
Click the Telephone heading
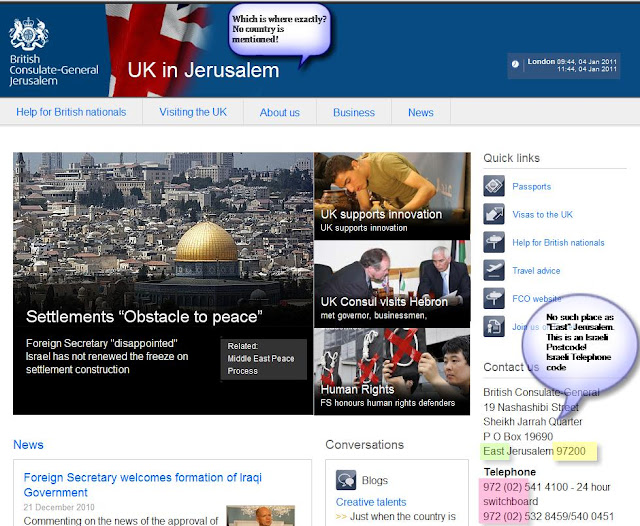510,472
